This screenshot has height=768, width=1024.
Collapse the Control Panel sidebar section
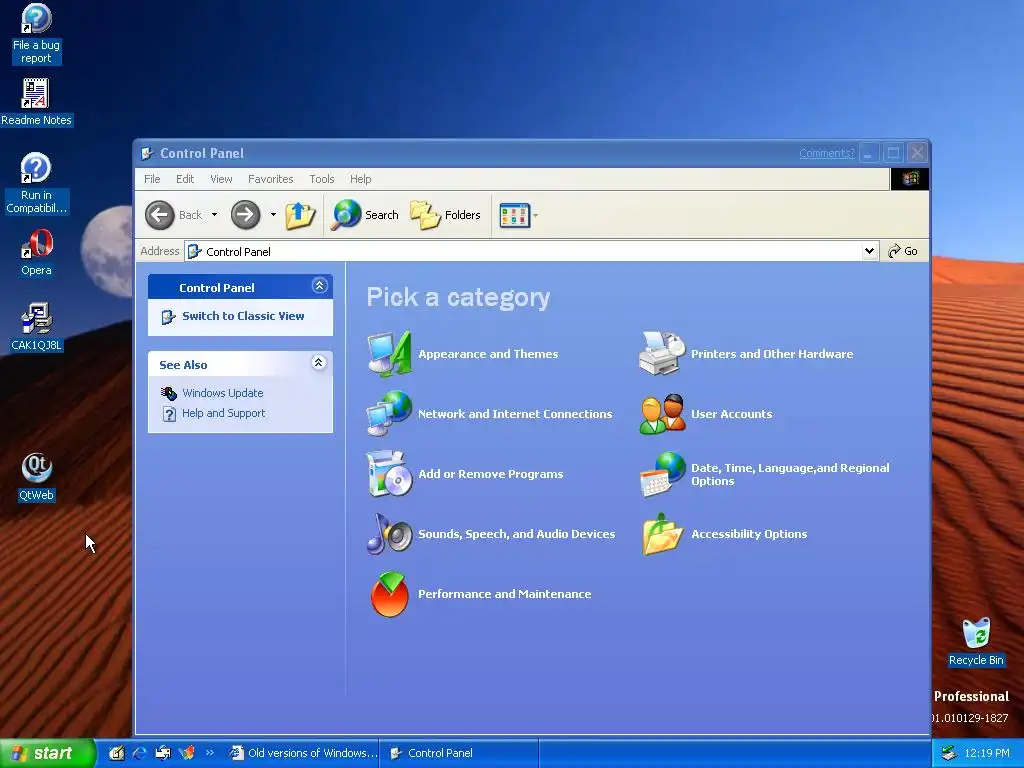coord(319,286)
